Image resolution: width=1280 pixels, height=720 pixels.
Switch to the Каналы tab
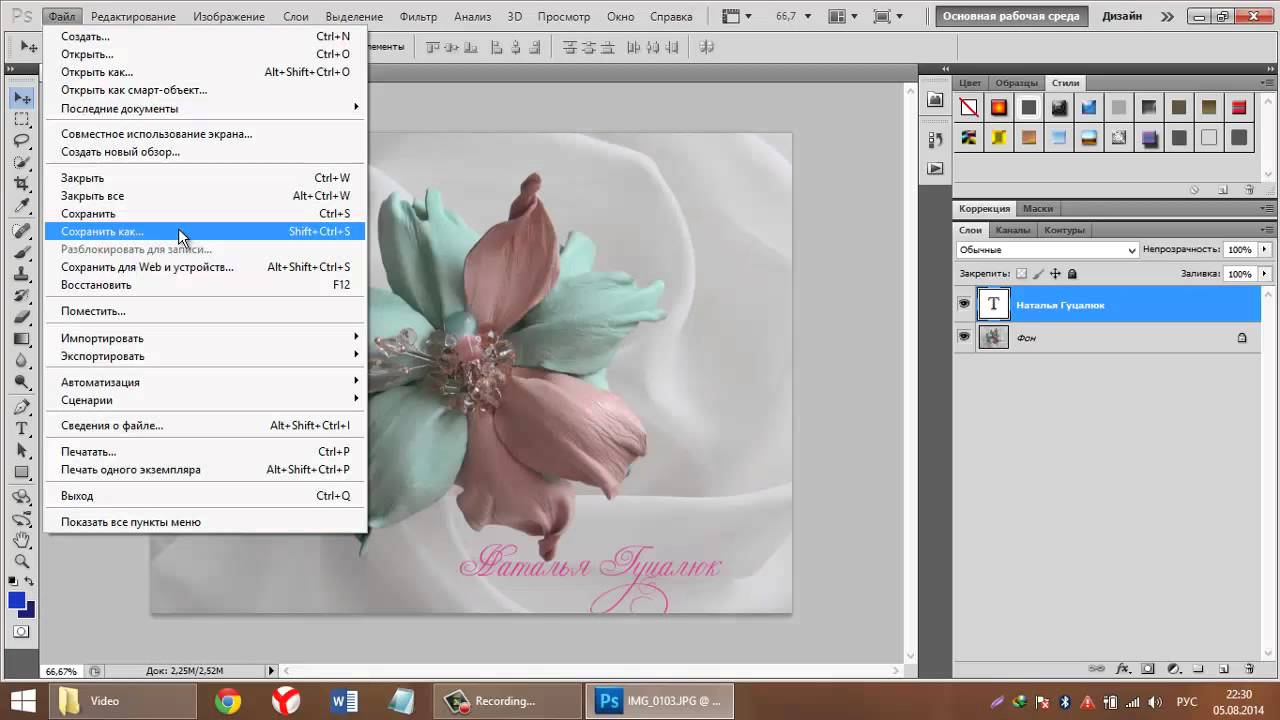[1012, 230]
